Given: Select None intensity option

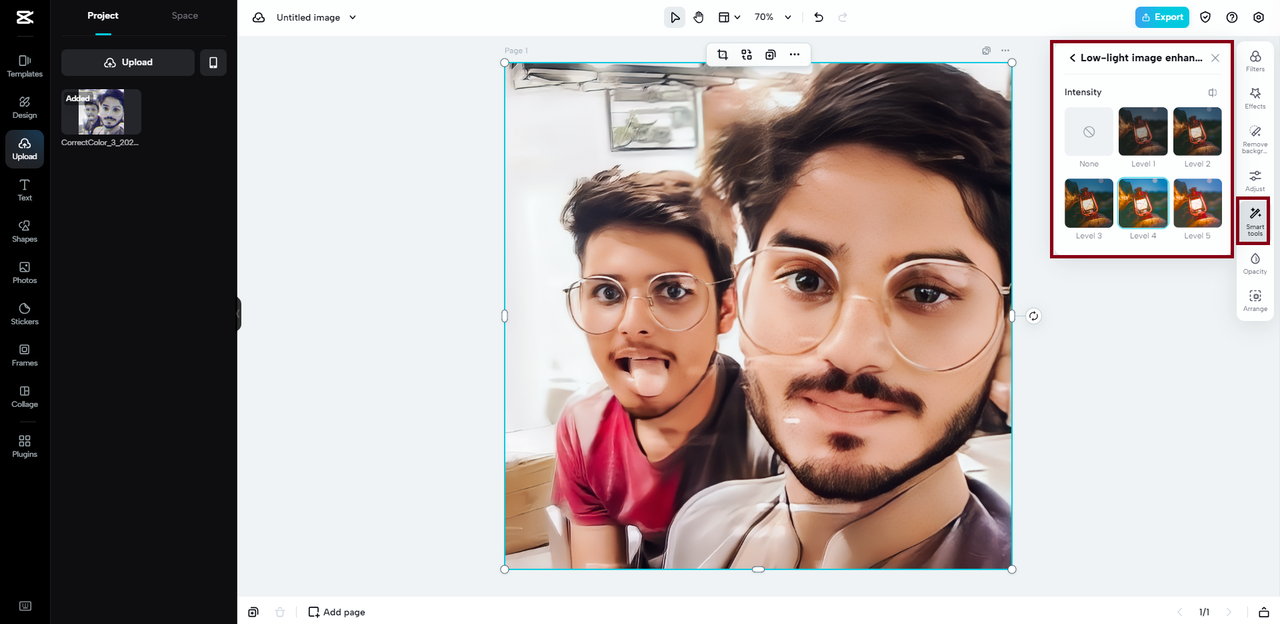Looking at the screenshot, I should tap(1089, 132).
